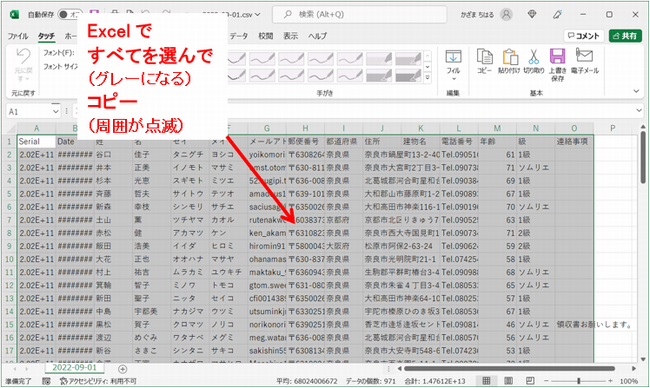This screenshot has width=650, height=388.
Task: Switch to Page Break Preview icon
Action: pyautogui.click(x=530, y=381)
